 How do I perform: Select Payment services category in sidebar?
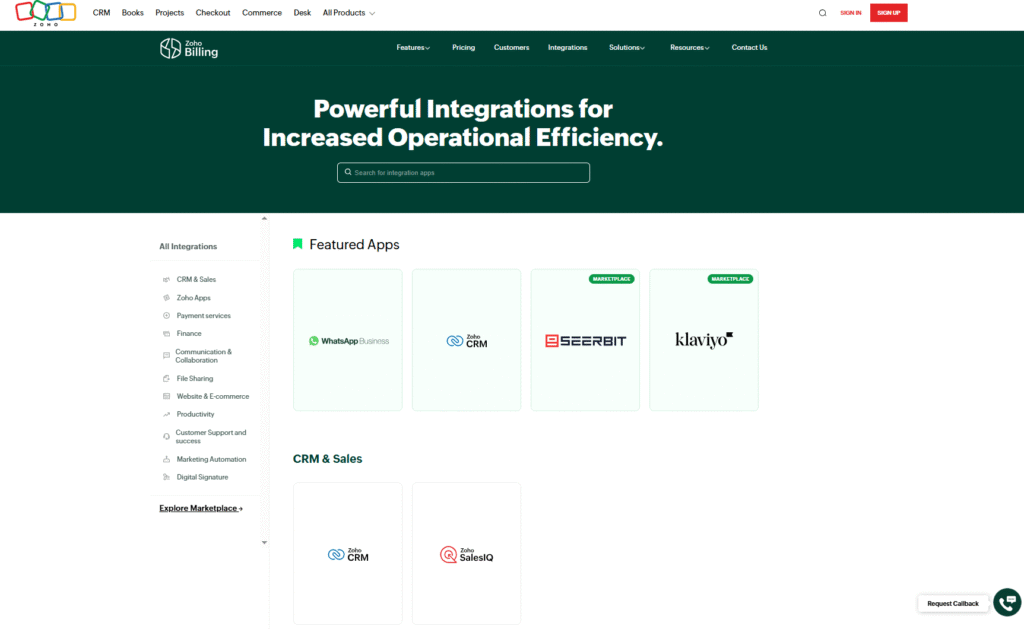[x=203, y=316]
